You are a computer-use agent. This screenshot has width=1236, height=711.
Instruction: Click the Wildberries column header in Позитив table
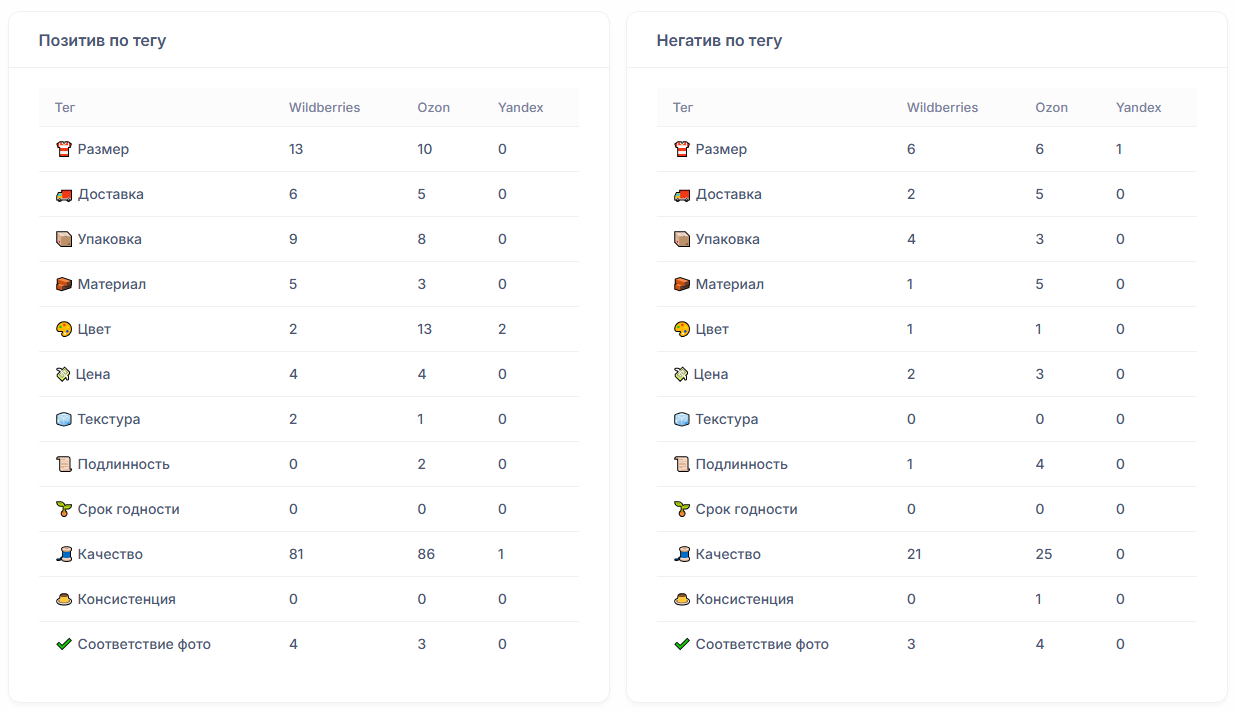324,108
